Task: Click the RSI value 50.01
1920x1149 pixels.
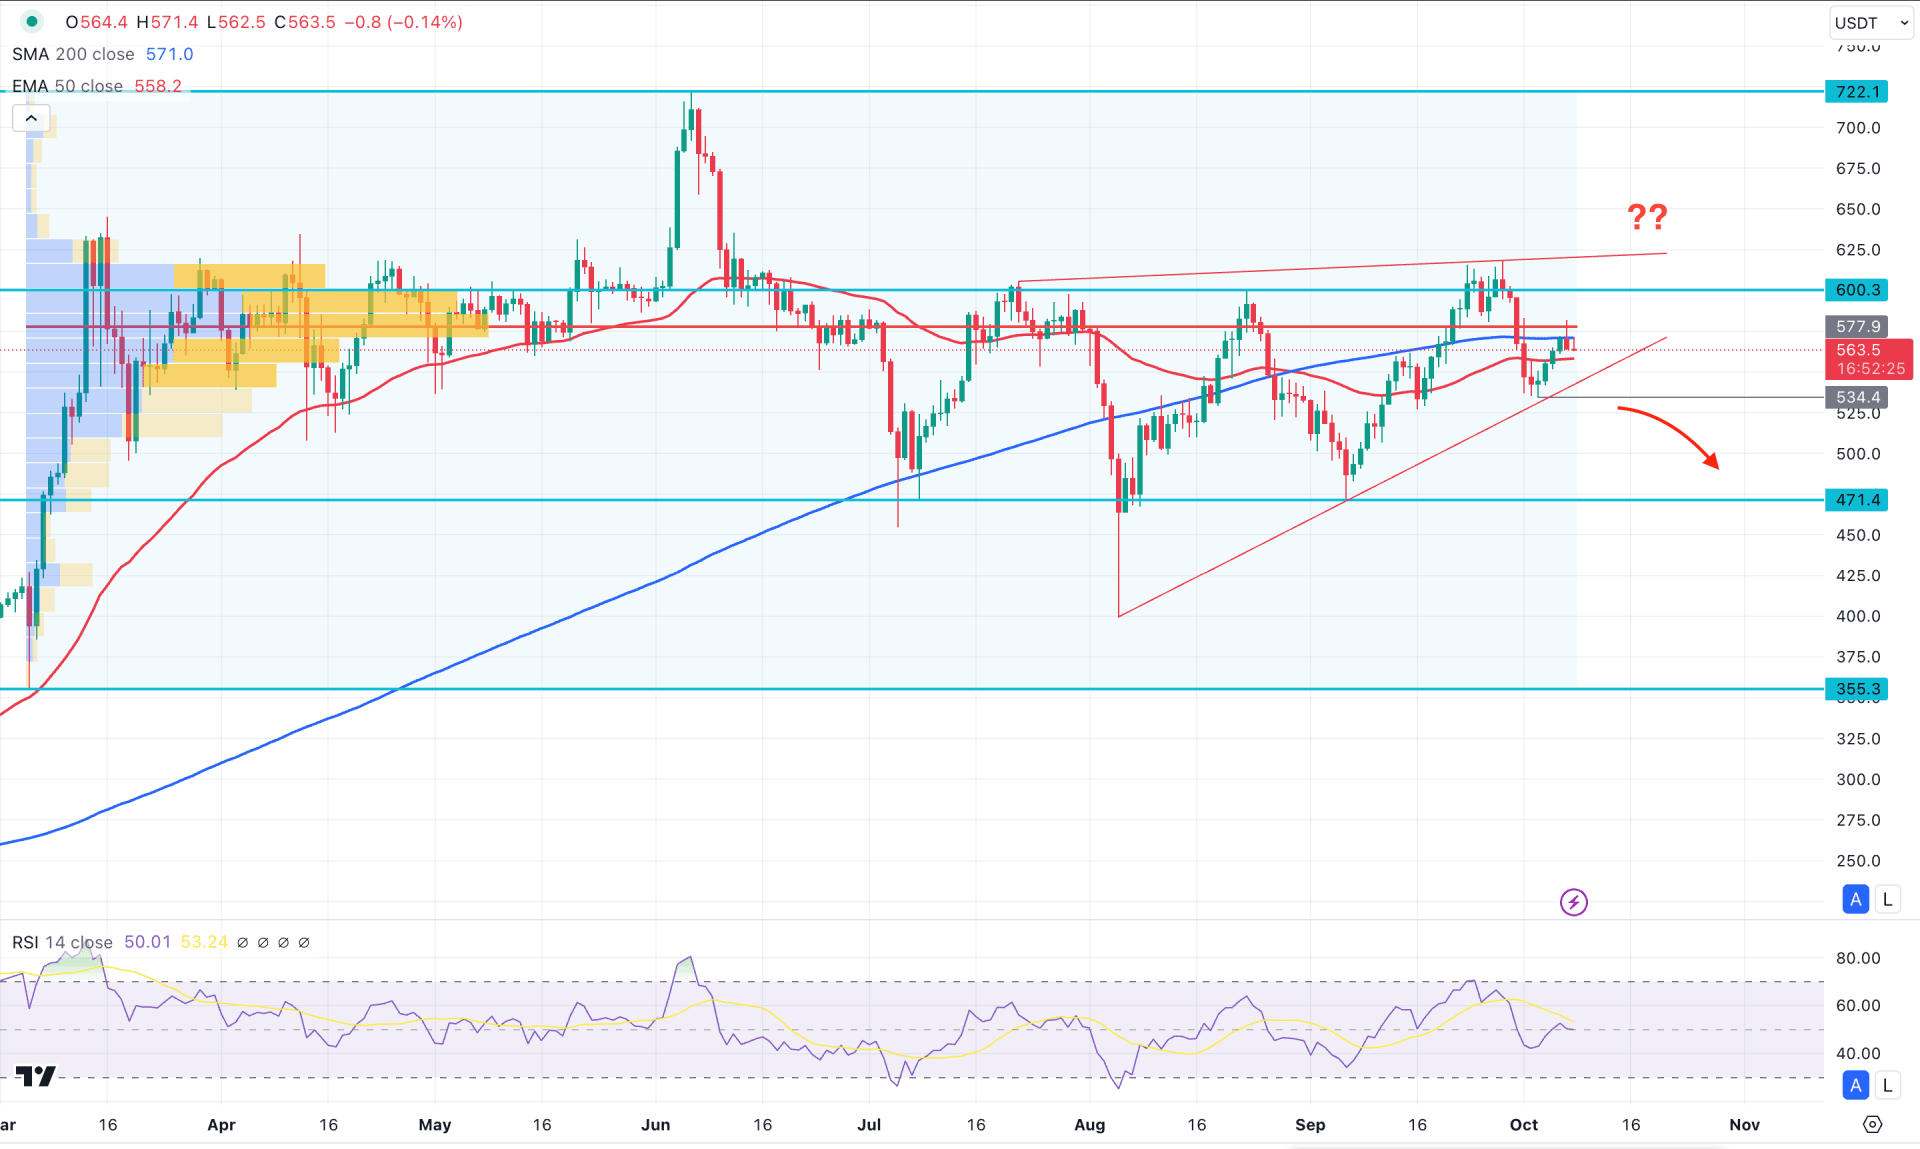Action: click(x=147, y=942)
